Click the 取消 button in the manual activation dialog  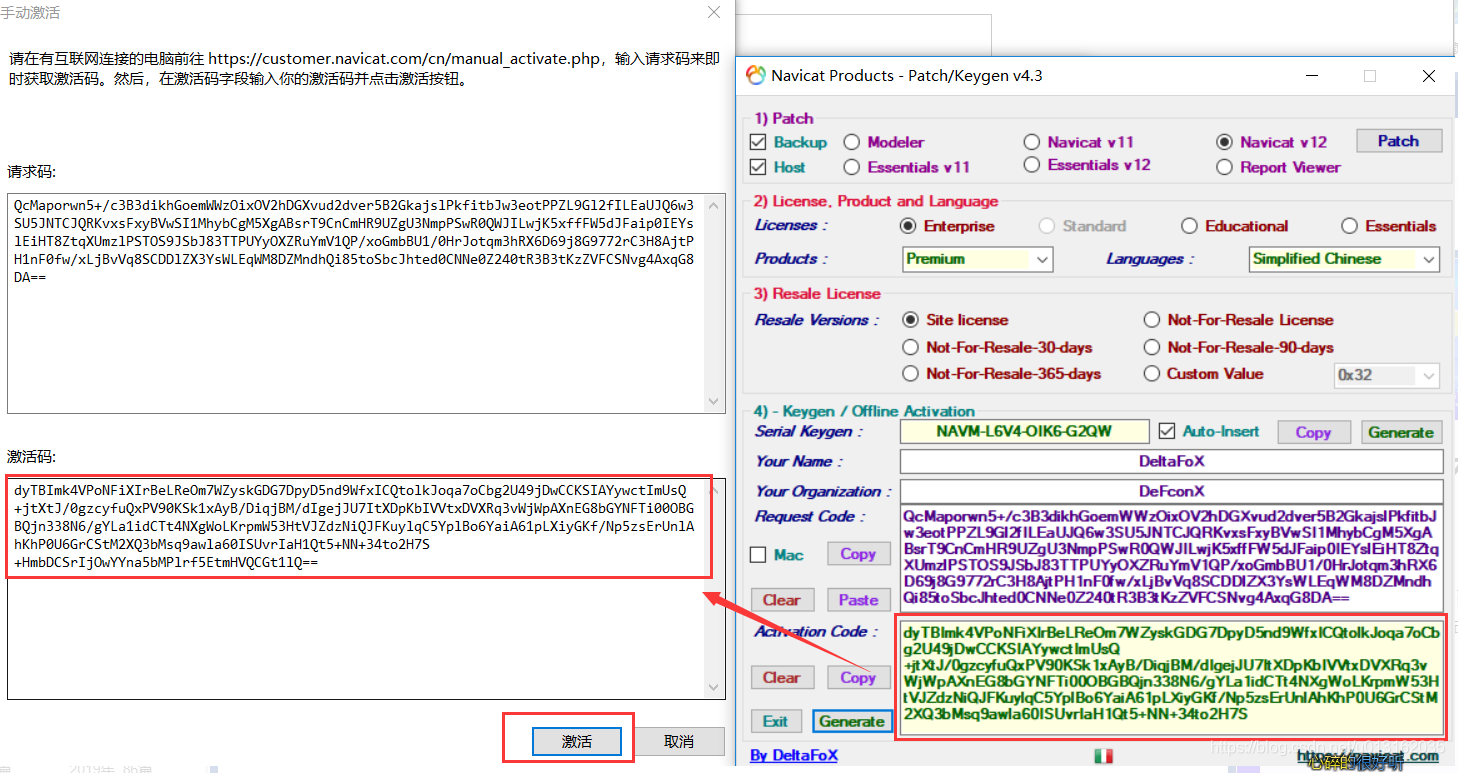coord(679,741)
